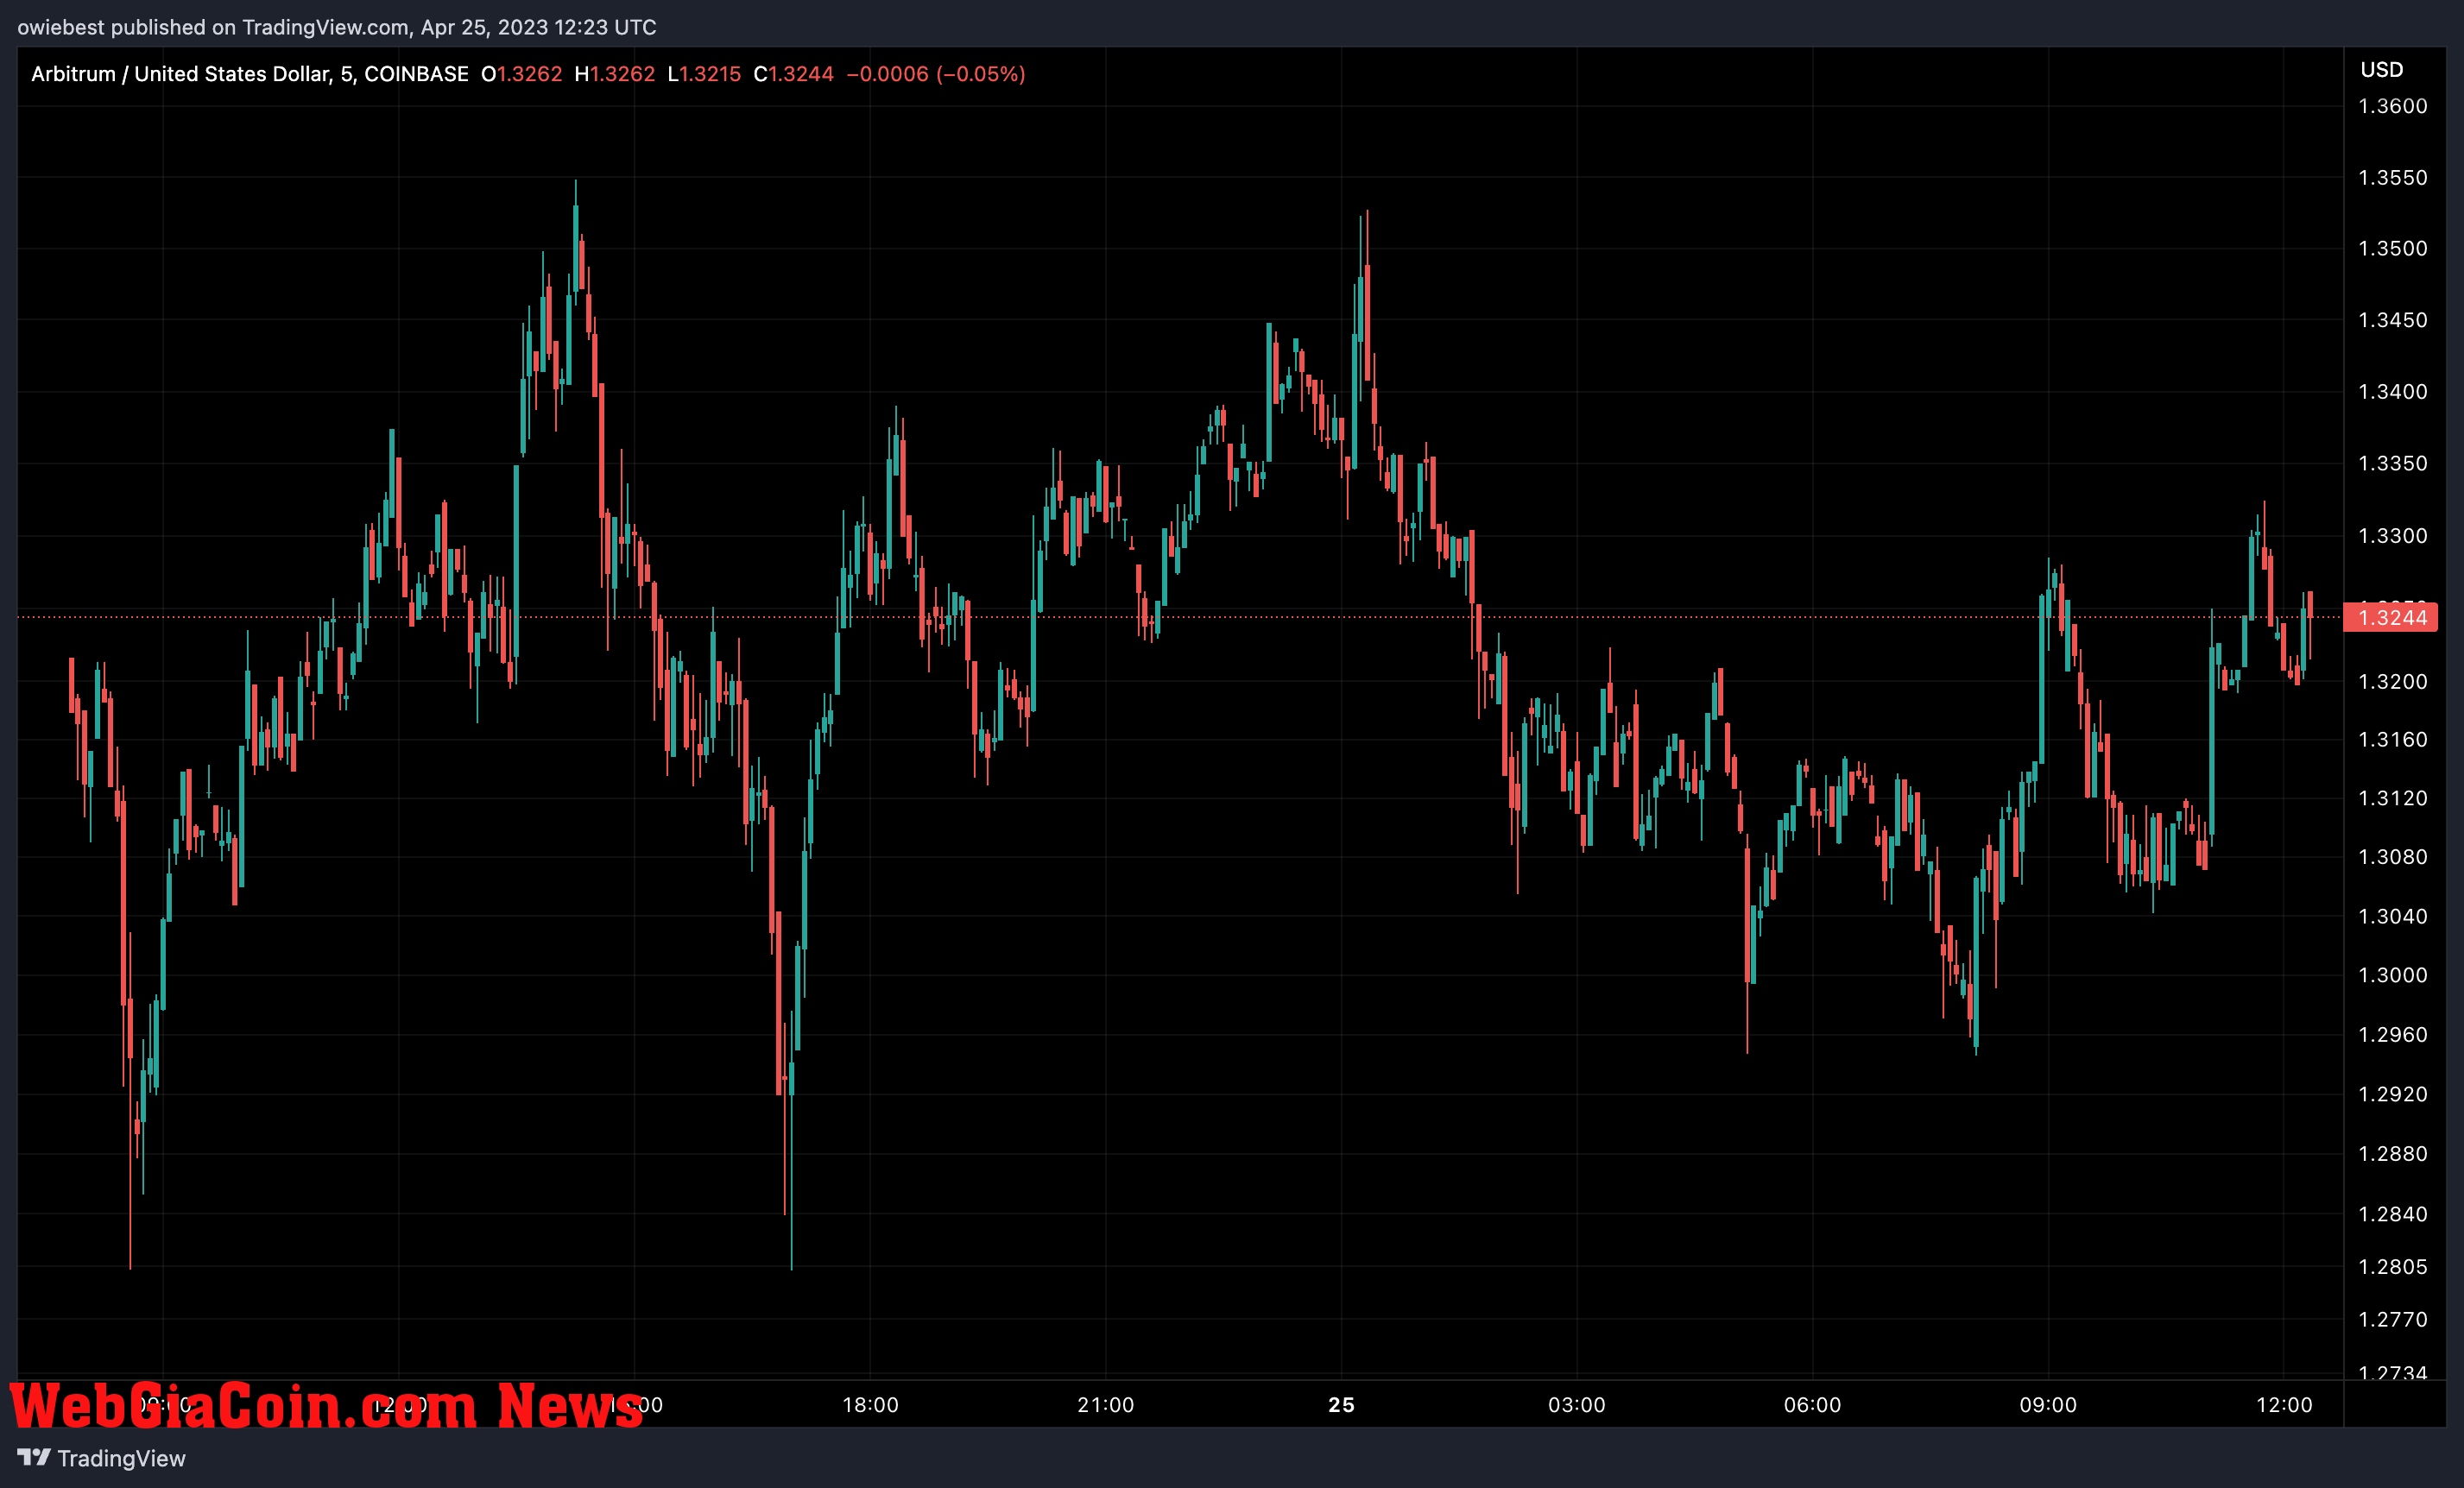The width and height of the screenshot is (2464, 1488).
Task: Click the TradingView logo icon
Action: click(34, 1457)
